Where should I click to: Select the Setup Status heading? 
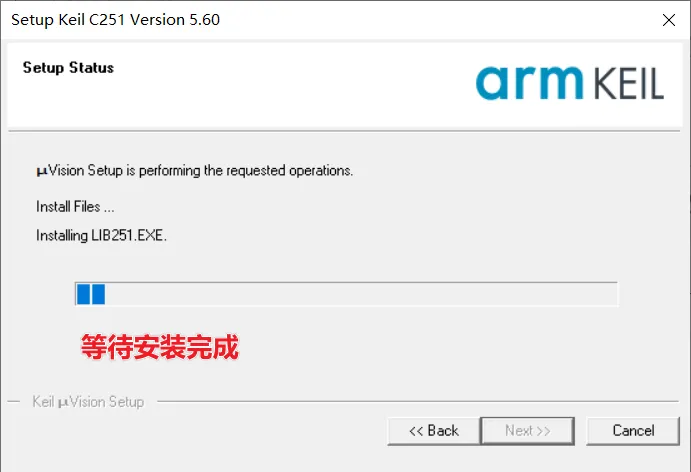[68, 67]
